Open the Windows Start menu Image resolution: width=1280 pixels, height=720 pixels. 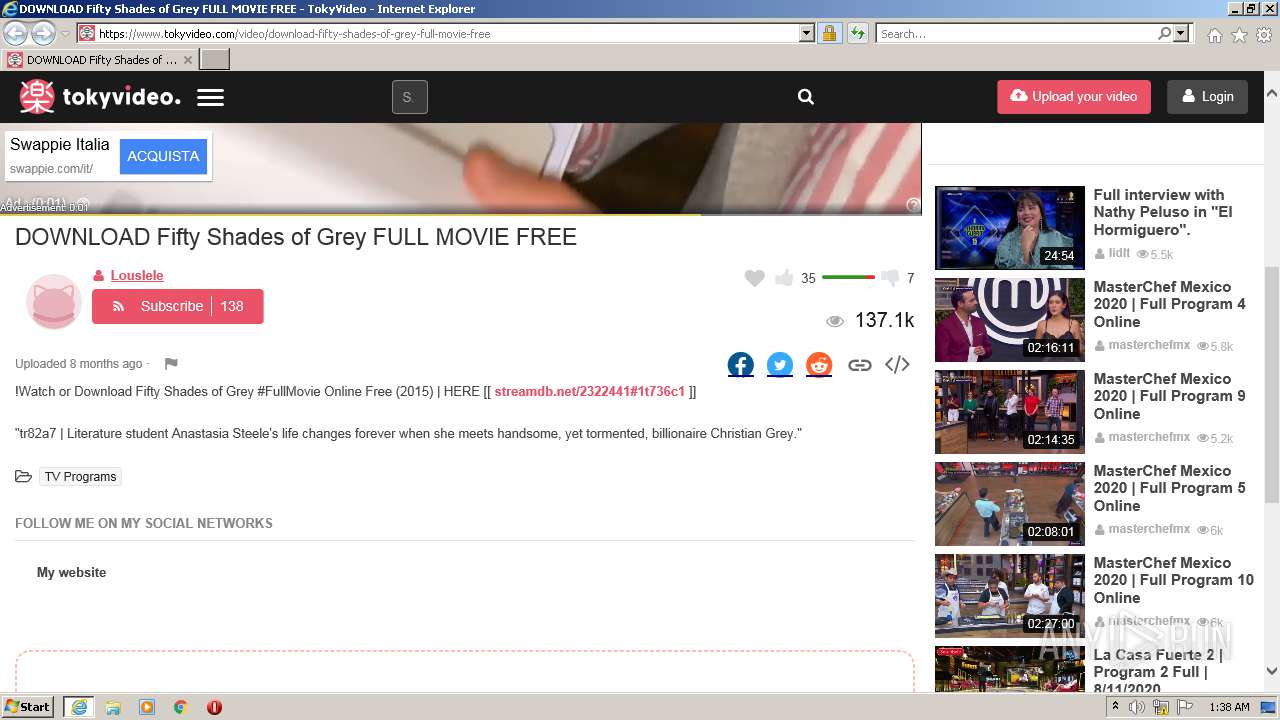point(28,706)
